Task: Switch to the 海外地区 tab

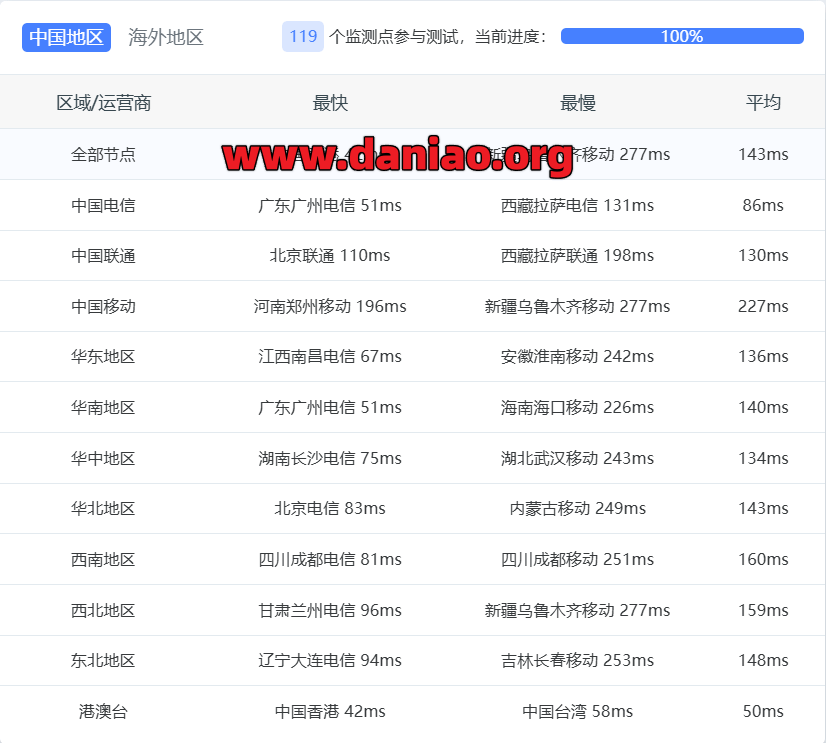Action: pyautogui.click(x=166, y=37)
